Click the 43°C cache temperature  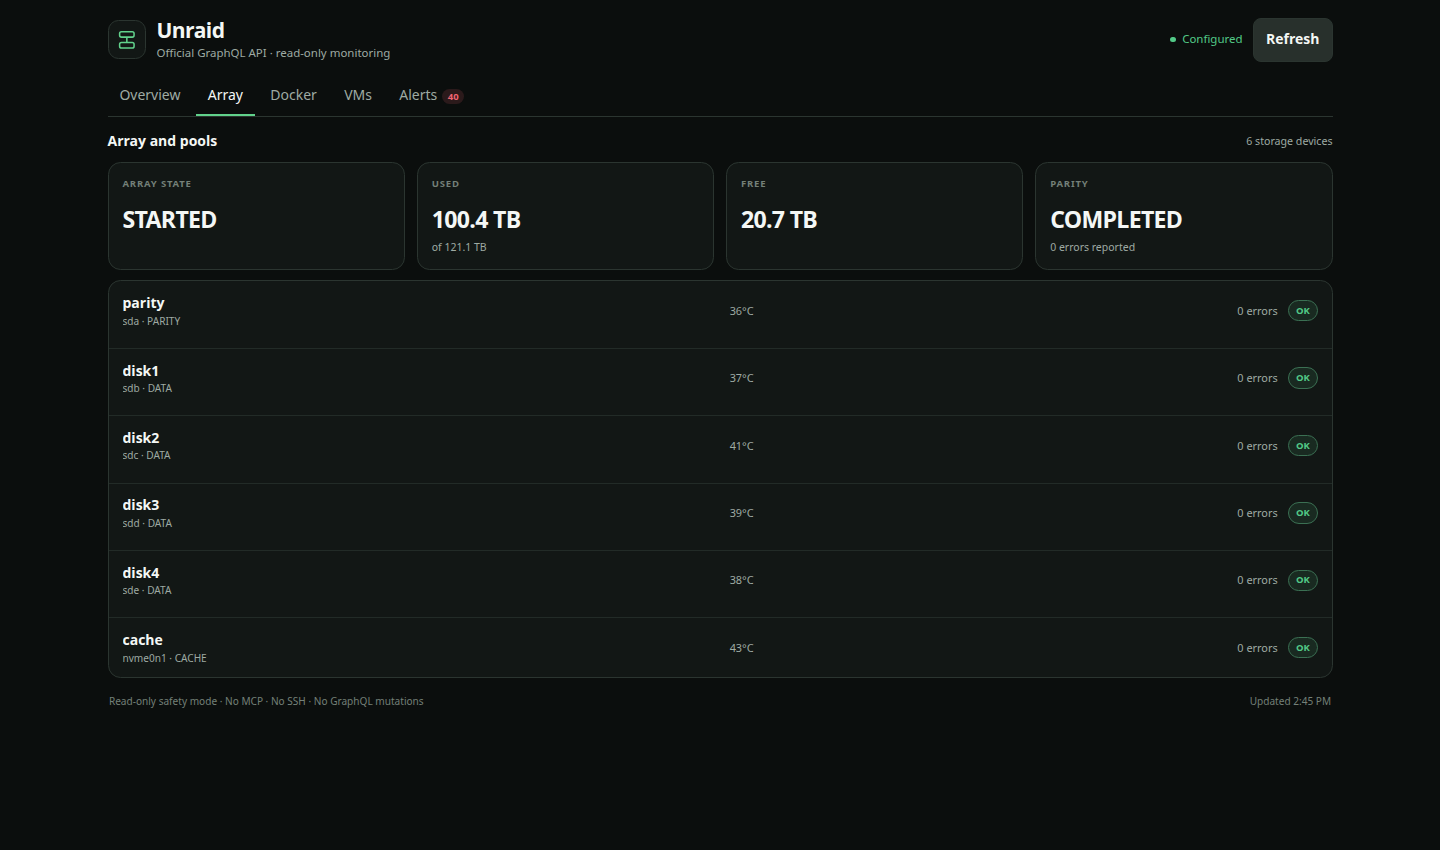click(741, 648)
